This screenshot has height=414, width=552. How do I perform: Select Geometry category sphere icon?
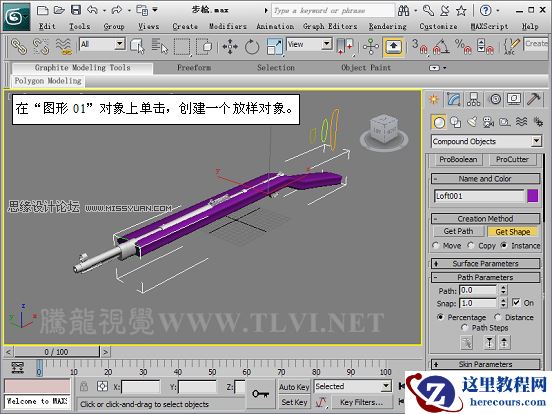439,123
